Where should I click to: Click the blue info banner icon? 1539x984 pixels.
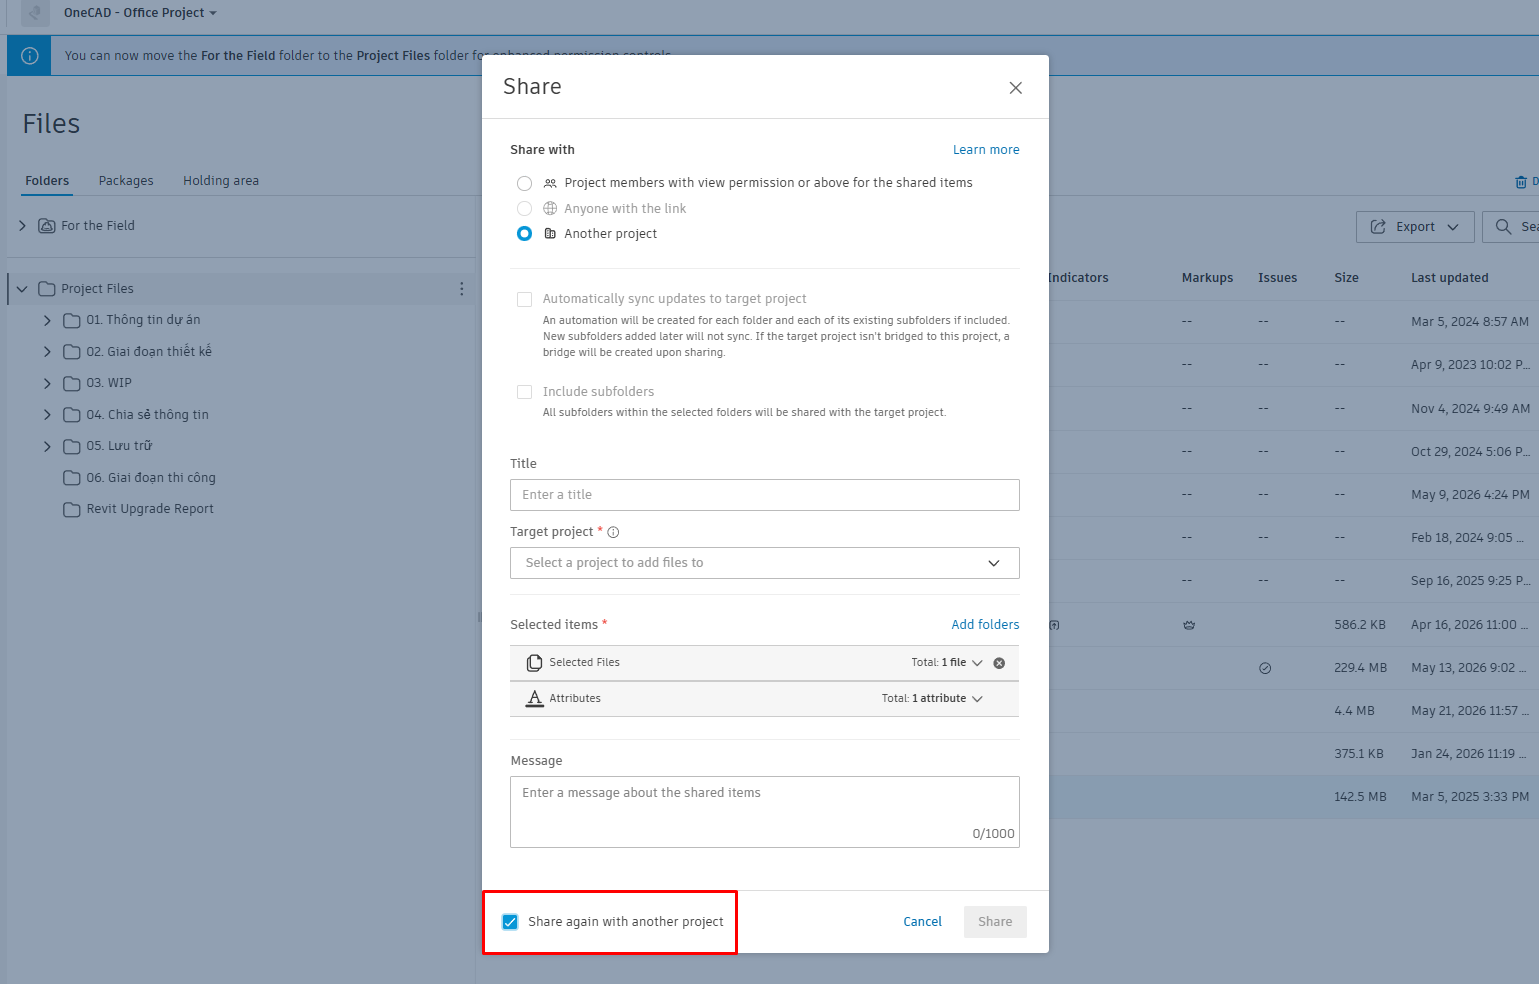point(29,56)
